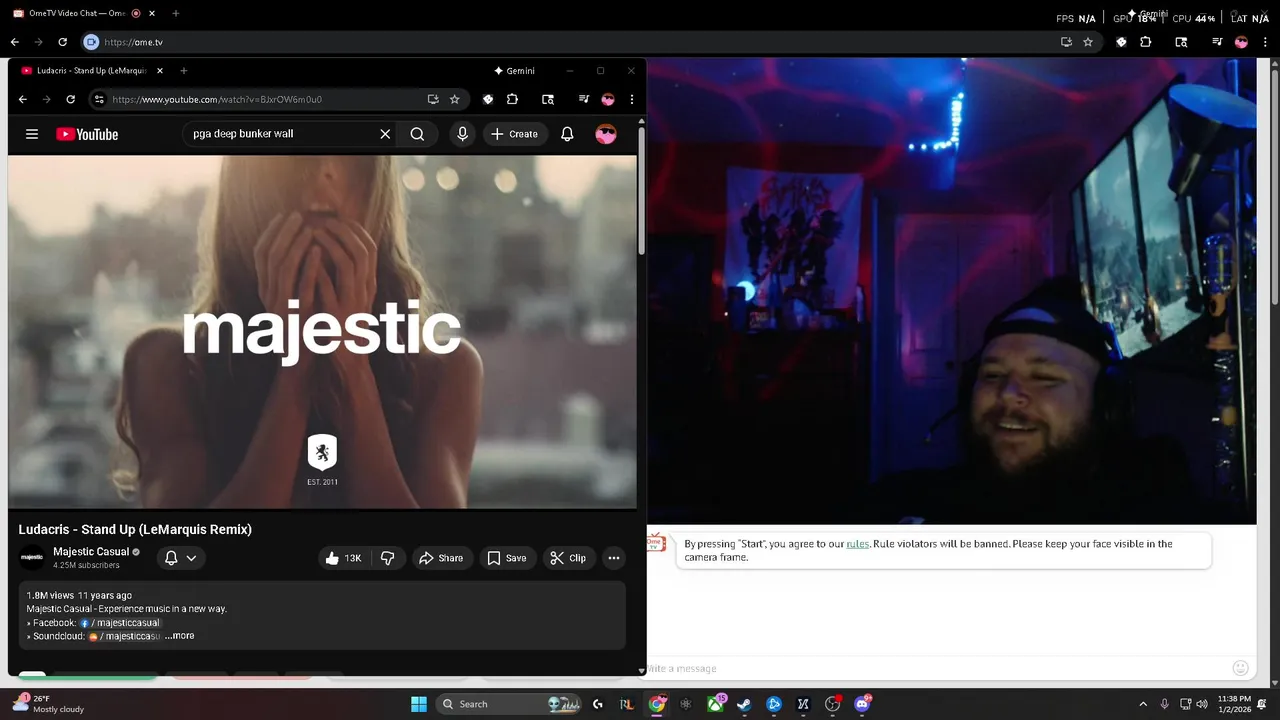Open YouTube notifications bell in header

567,134
